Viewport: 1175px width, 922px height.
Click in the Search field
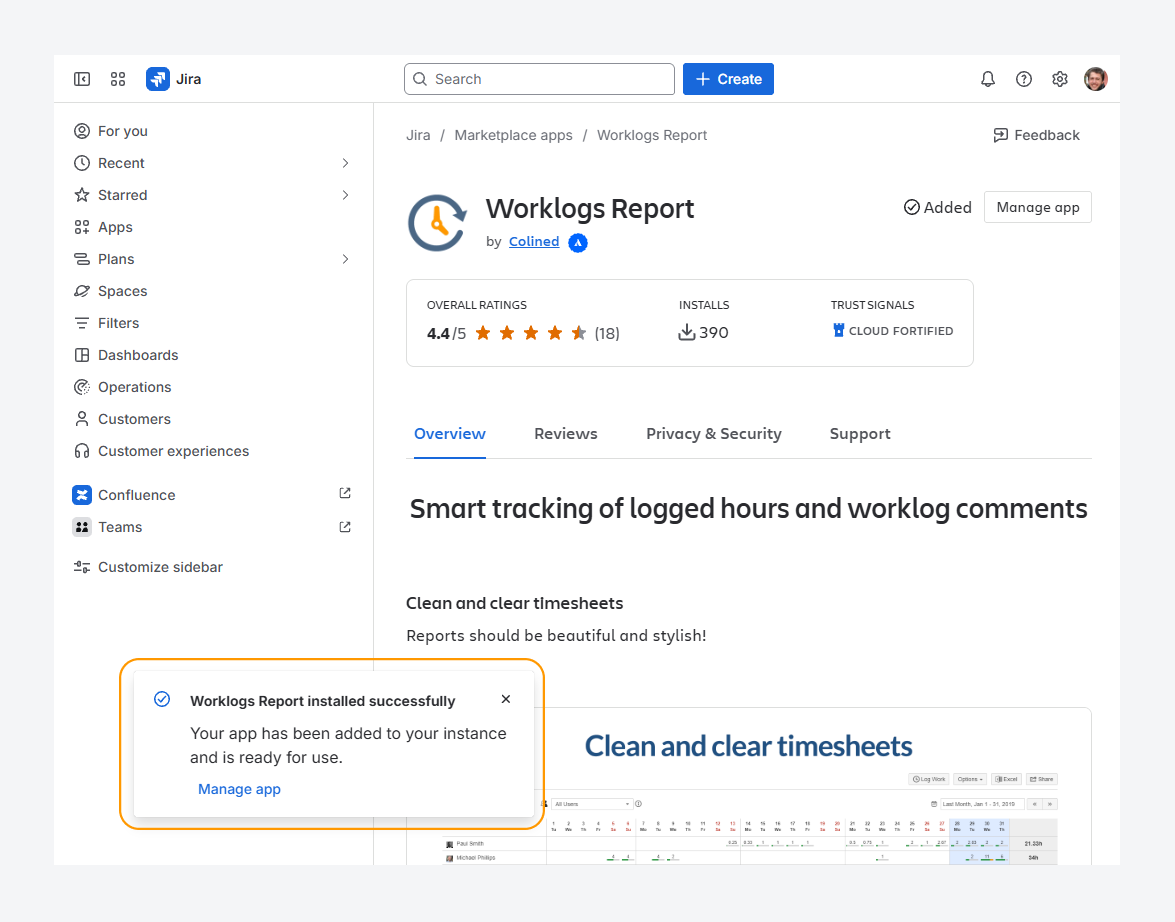point(540,79)
